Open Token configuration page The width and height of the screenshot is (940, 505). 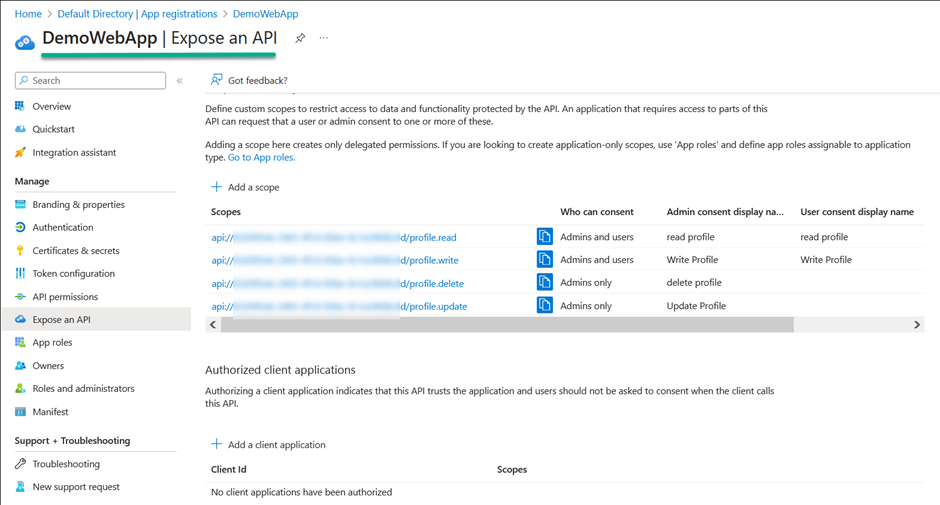point(73,273)
